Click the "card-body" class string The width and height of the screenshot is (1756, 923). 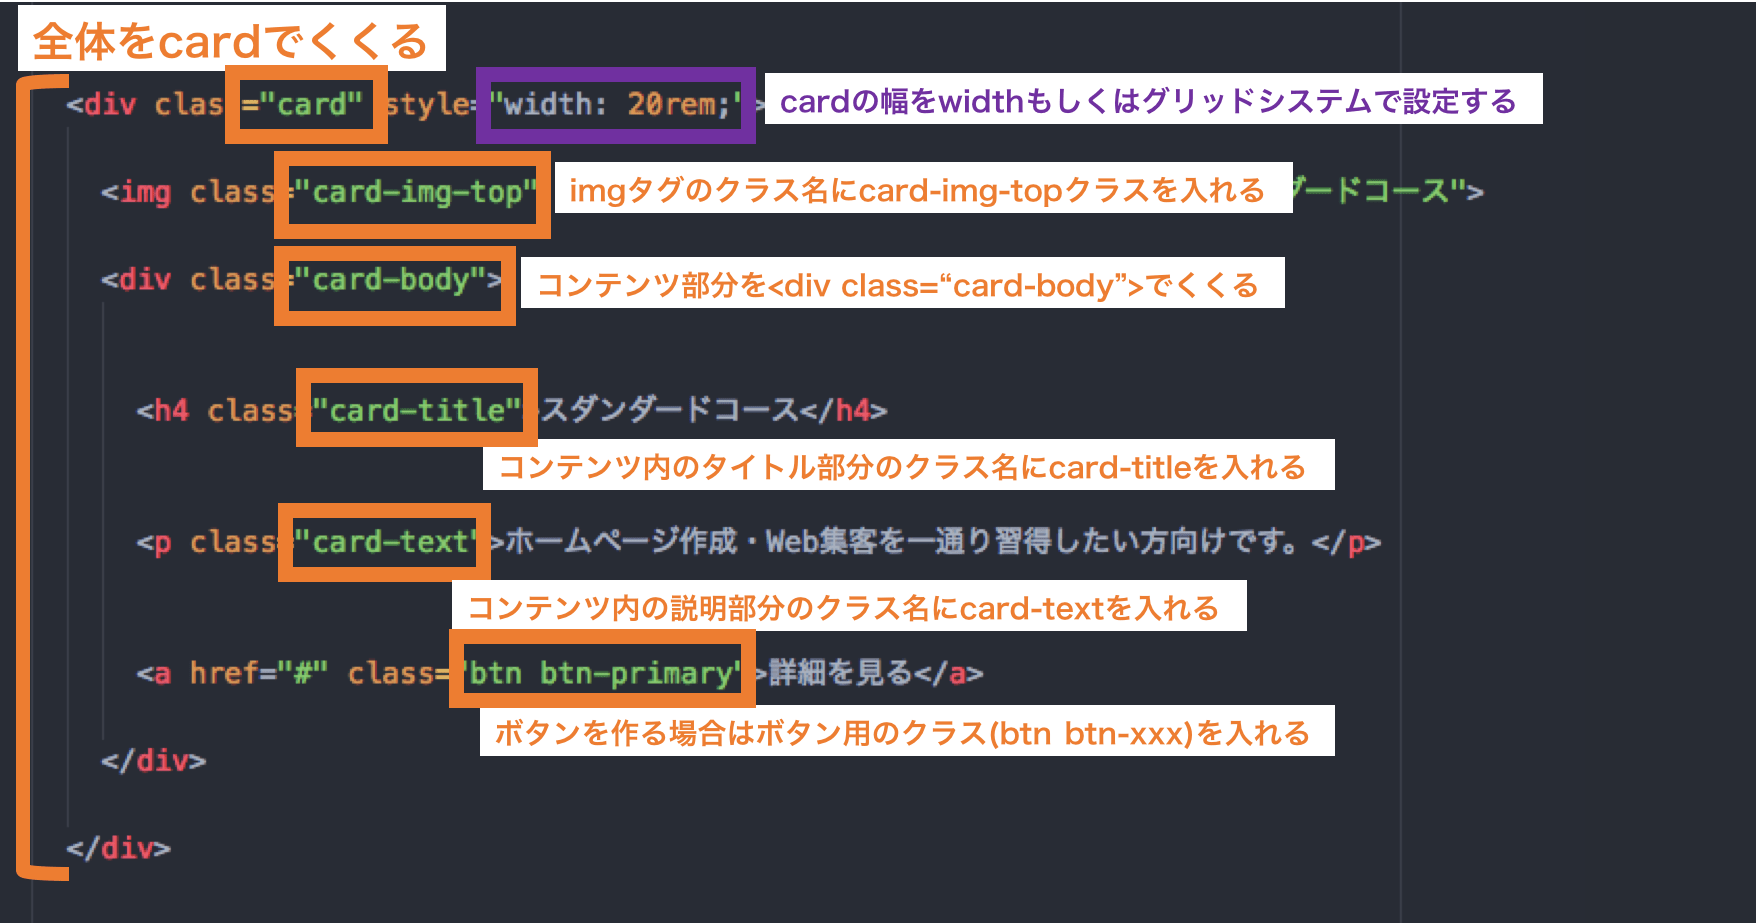coord(390,279)
